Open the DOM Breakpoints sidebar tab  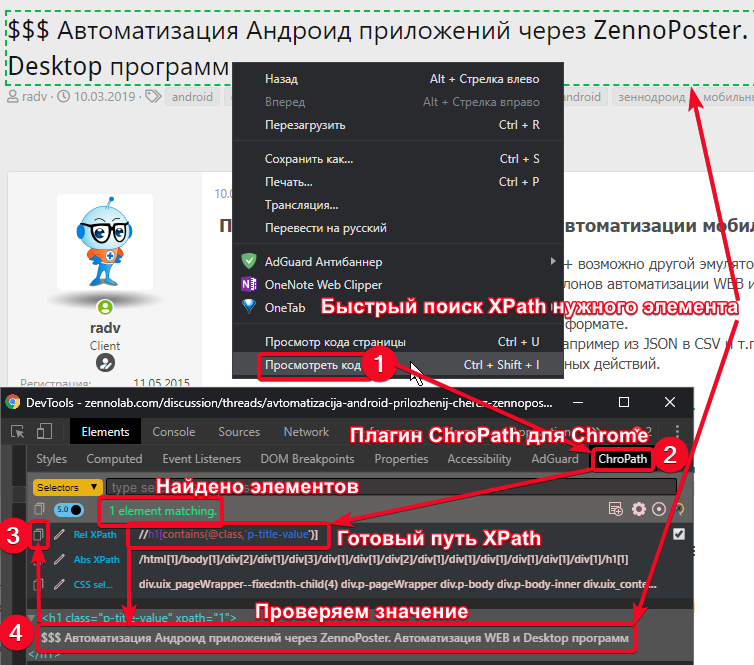(x=307, y=459)
